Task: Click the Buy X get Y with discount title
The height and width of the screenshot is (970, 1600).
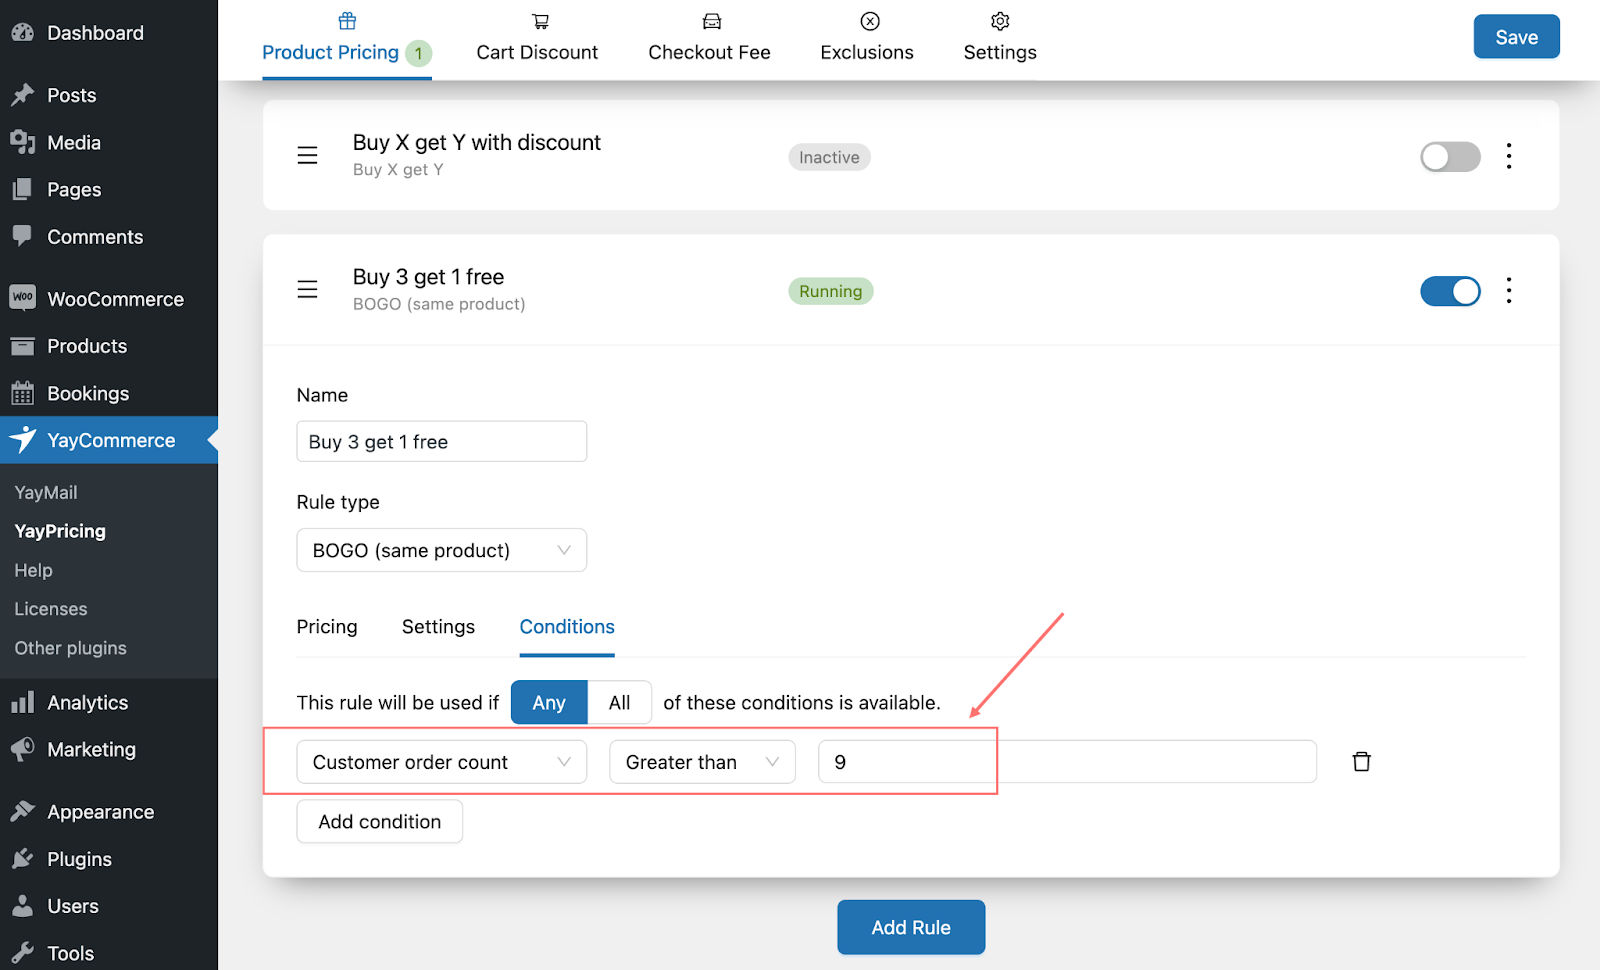Action: tap(477, 142)
